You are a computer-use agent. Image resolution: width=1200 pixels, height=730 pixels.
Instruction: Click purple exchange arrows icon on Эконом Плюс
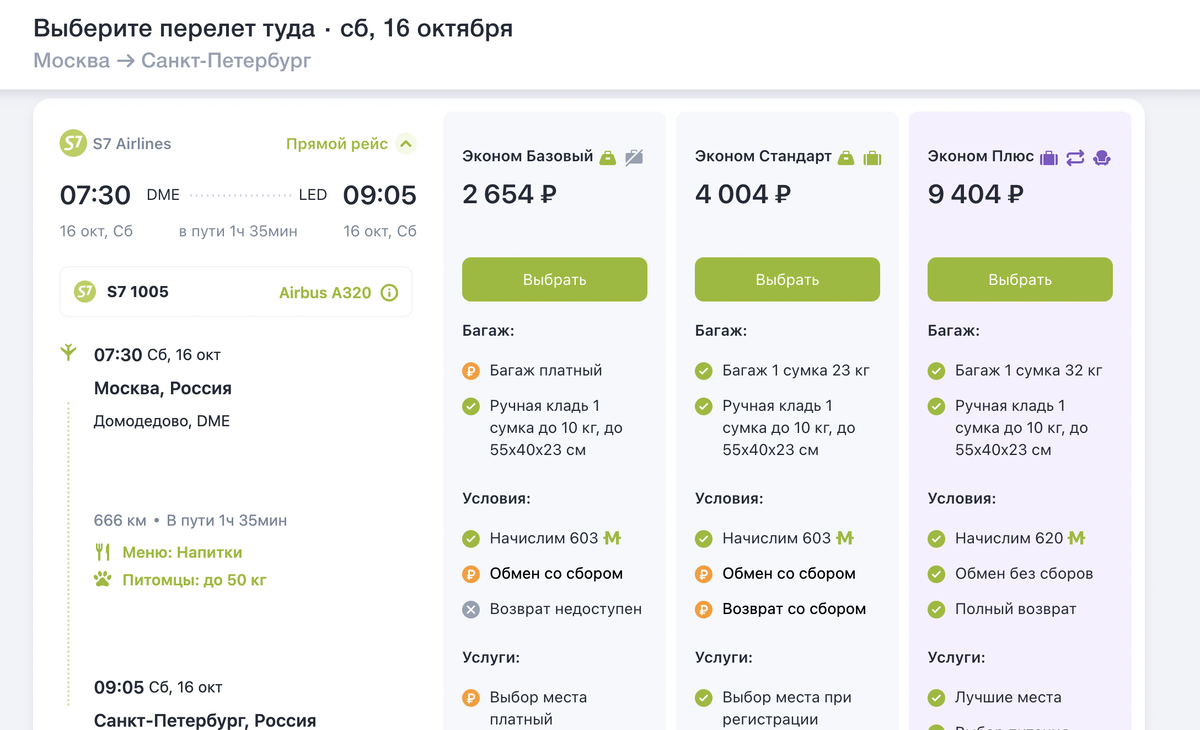click(x=1076, y=156)
